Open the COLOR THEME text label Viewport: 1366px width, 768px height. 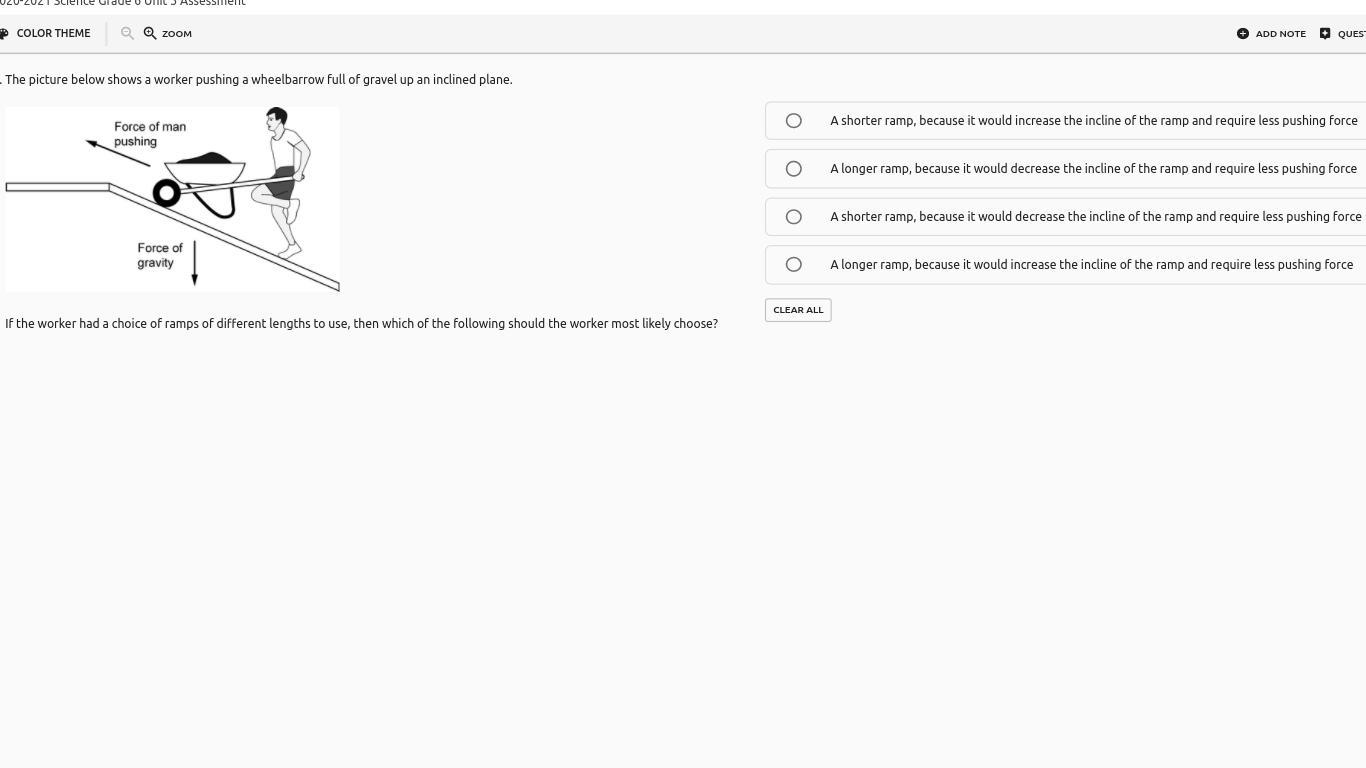point(53,33)
